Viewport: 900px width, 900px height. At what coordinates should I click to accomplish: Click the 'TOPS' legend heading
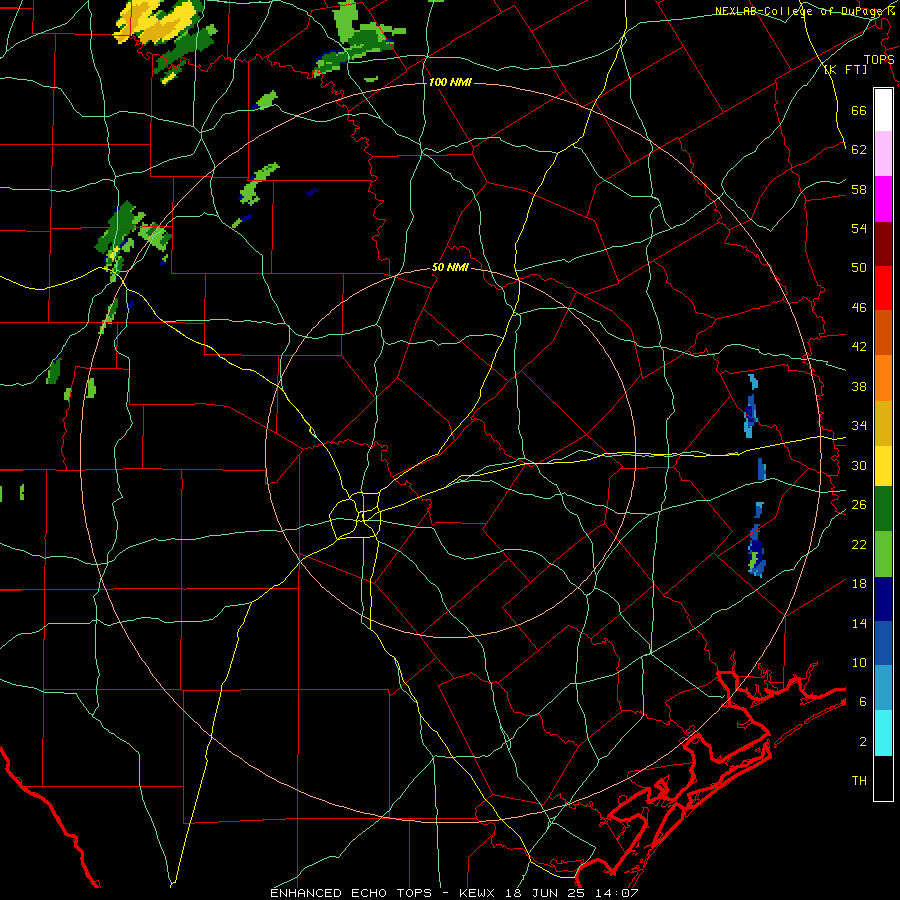tap(879, 60)
